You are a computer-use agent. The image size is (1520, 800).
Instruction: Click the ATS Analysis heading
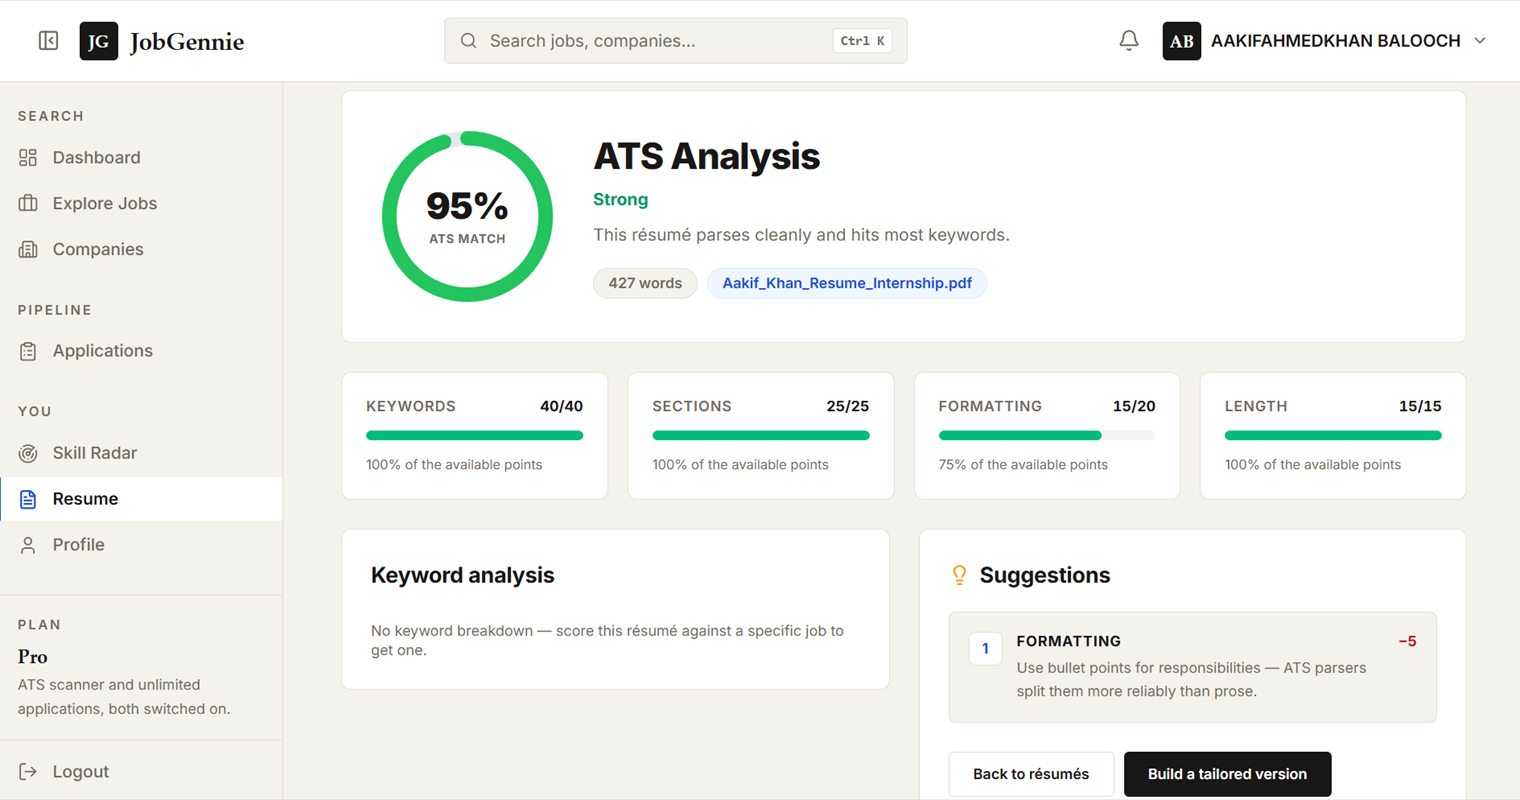[x=706, y=156]
